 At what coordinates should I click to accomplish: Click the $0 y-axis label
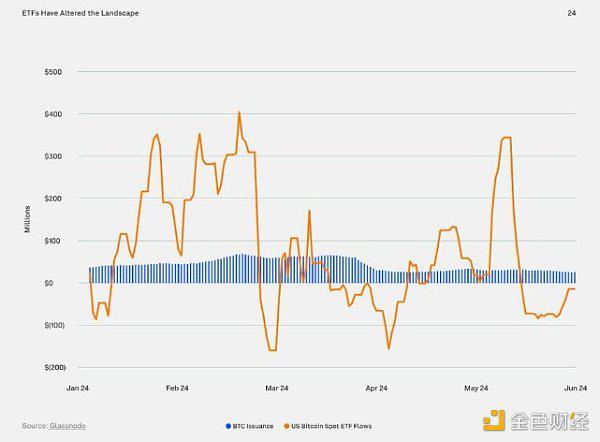pos(57,283)
